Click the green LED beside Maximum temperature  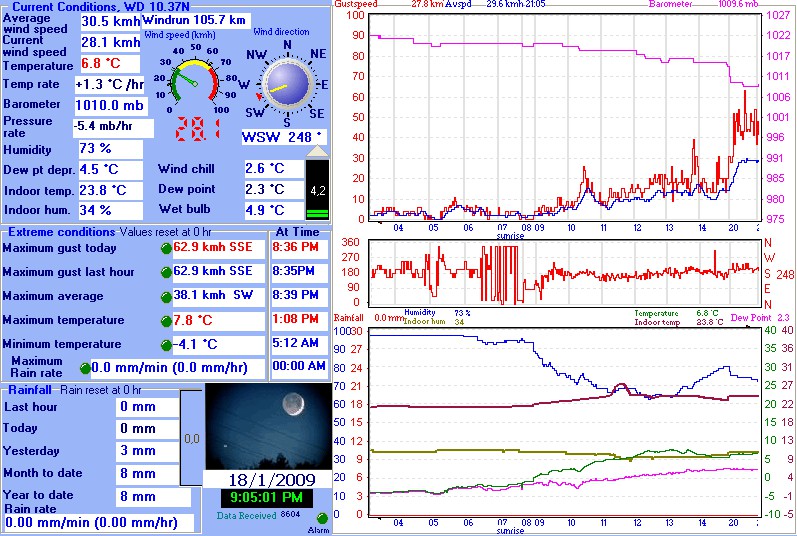coord(166,321)
